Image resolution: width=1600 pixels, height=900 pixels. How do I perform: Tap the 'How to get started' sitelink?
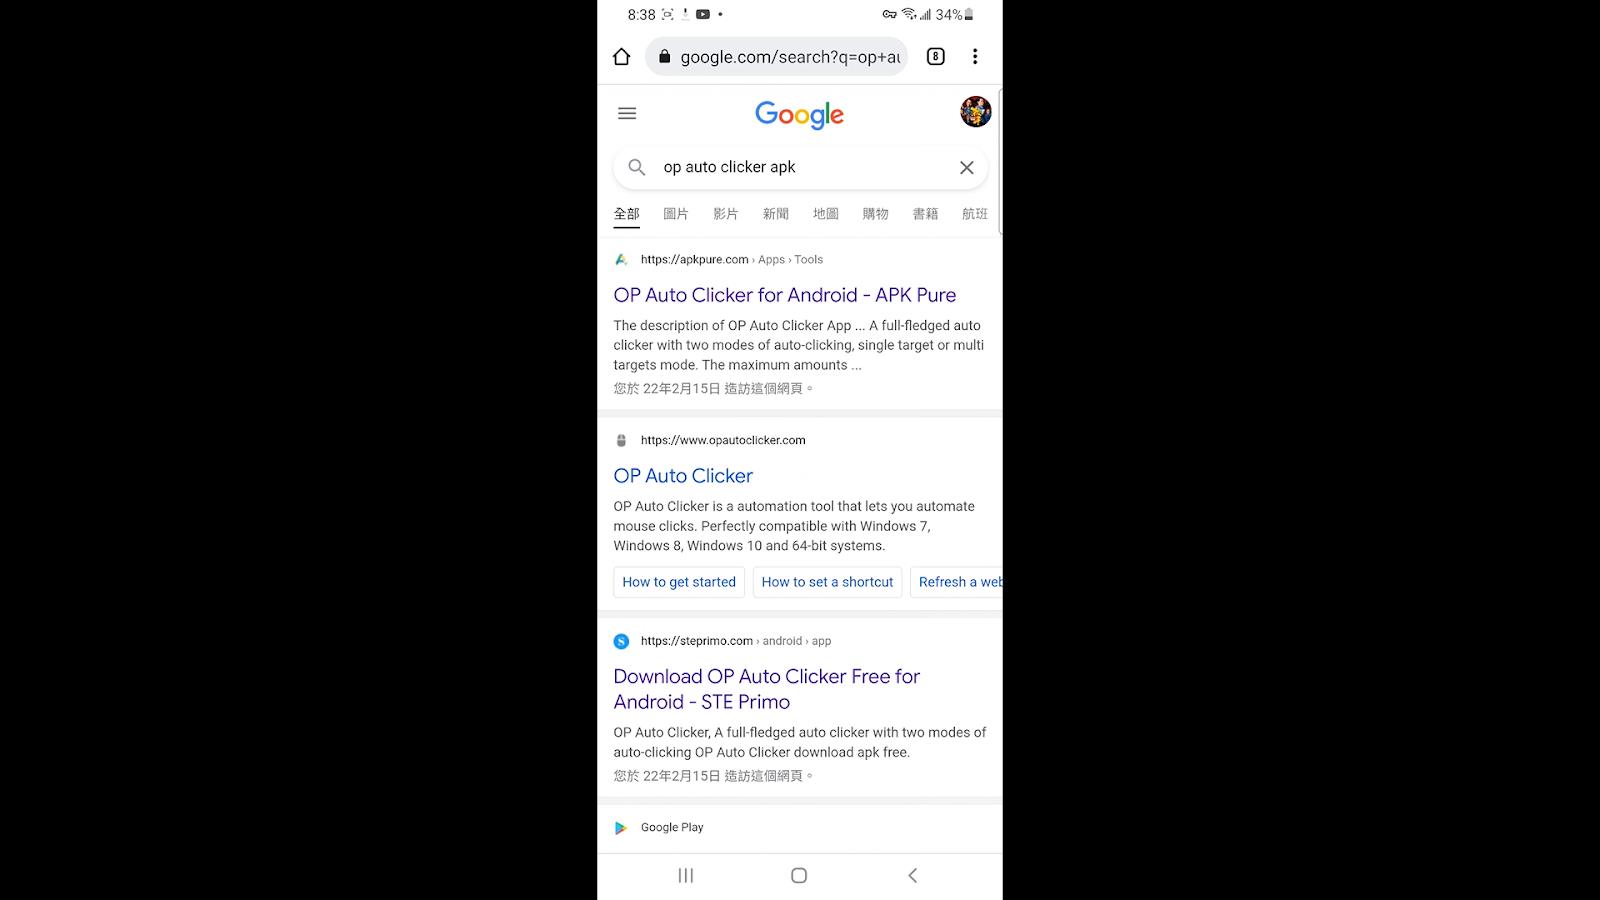pos(679,582)
